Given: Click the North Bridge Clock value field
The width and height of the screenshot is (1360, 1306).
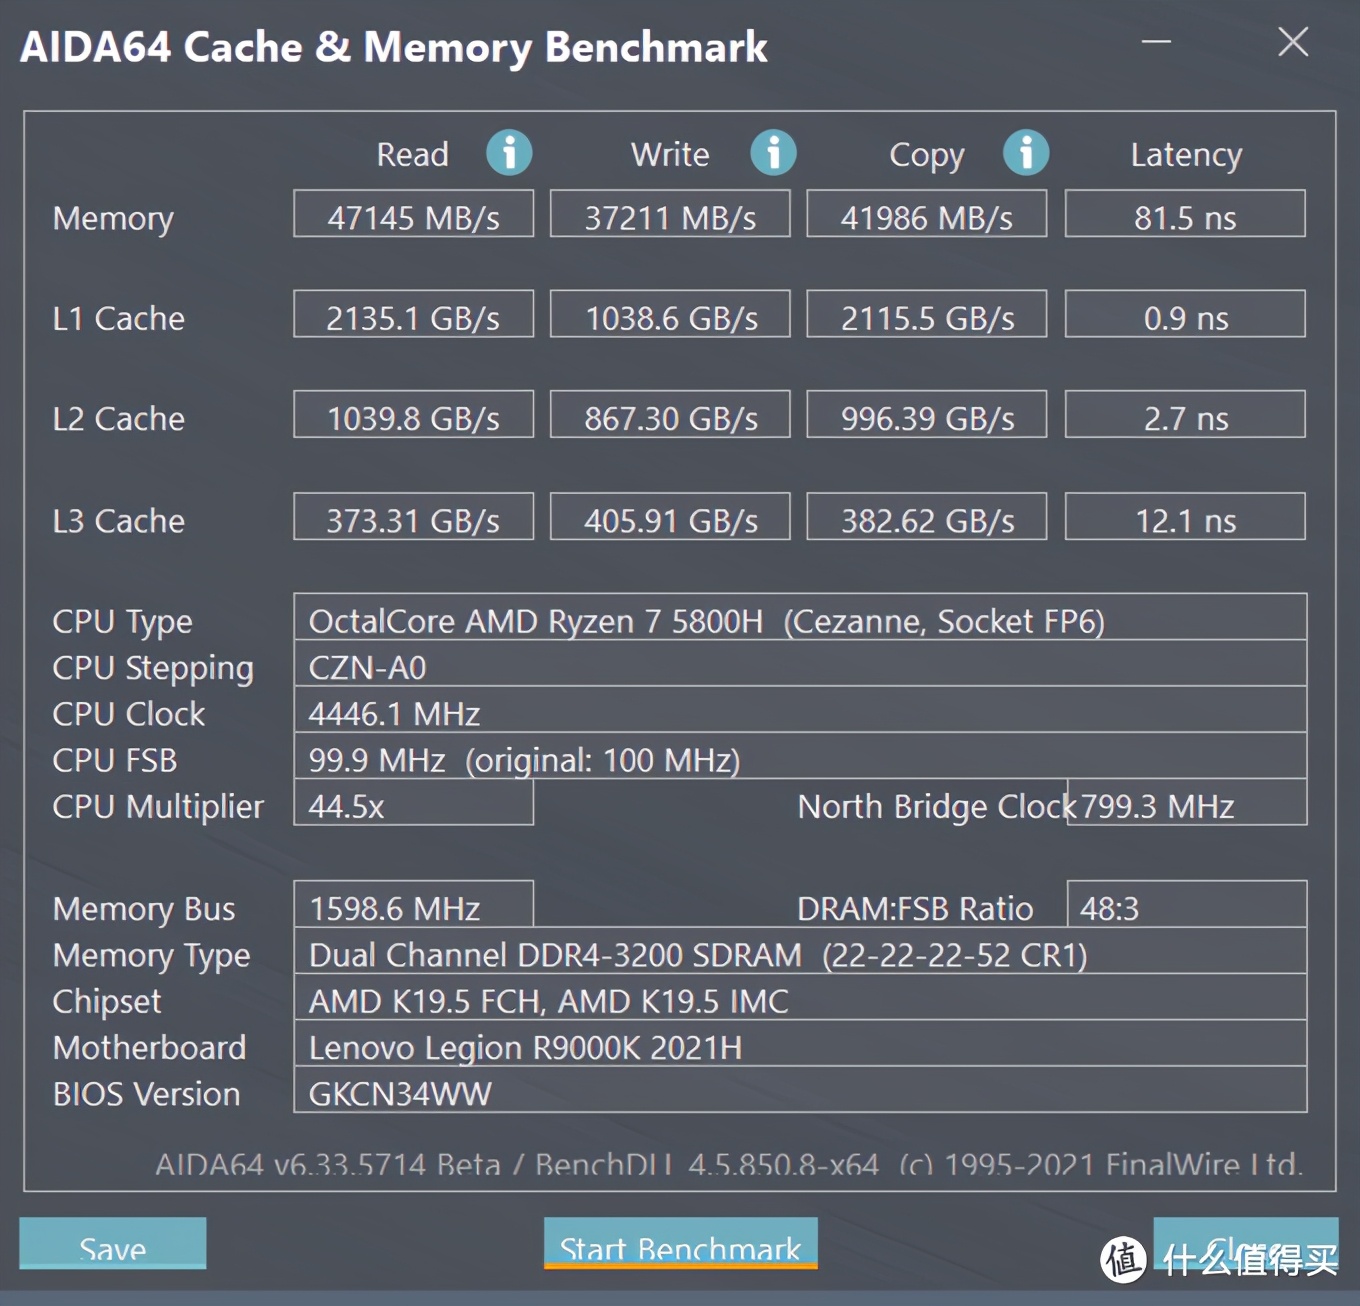Looking at the screenshot, I should [1187, 803].
